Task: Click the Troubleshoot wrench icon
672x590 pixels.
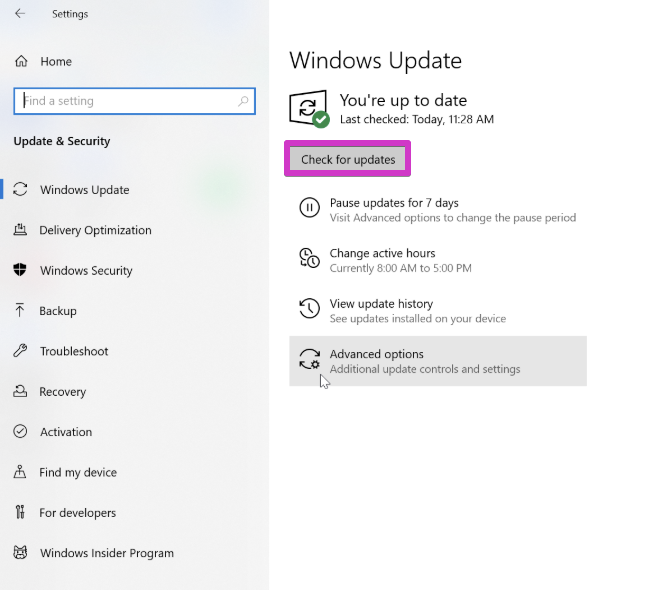Action: (20, 350)
